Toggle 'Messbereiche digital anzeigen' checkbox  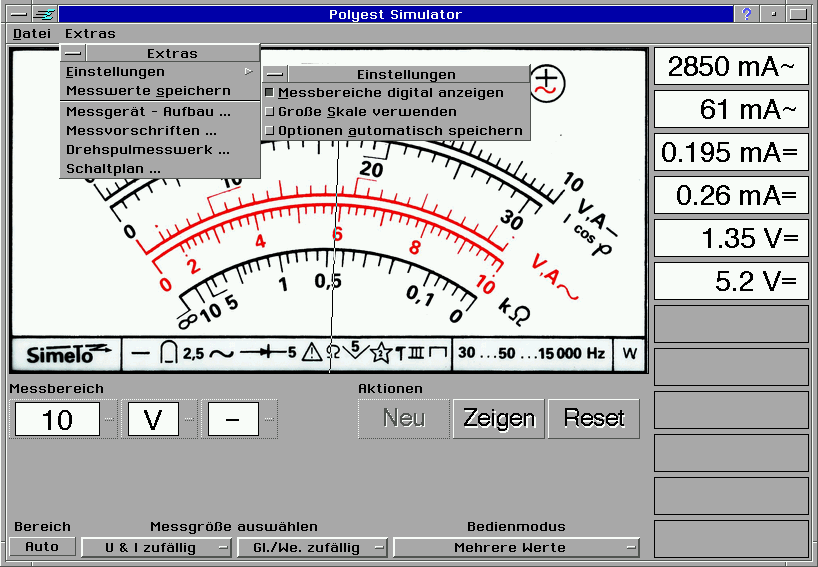[x=269, y=93]
